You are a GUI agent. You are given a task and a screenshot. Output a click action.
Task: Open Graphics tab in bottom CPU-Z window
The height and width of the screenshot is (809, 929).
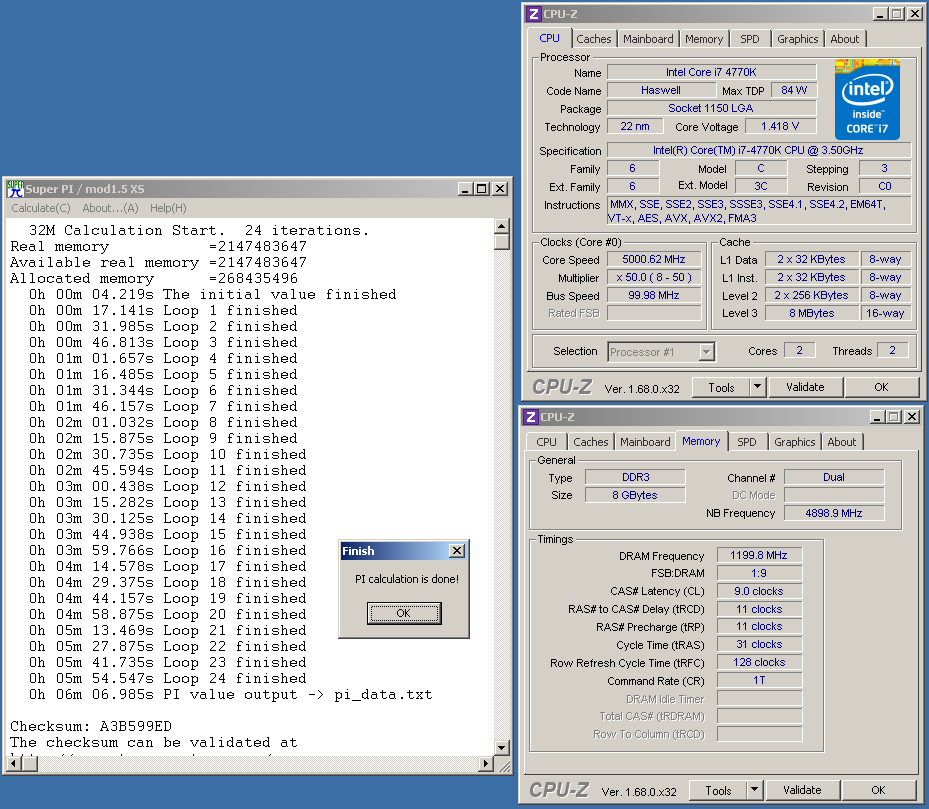[x=795, y=442]
